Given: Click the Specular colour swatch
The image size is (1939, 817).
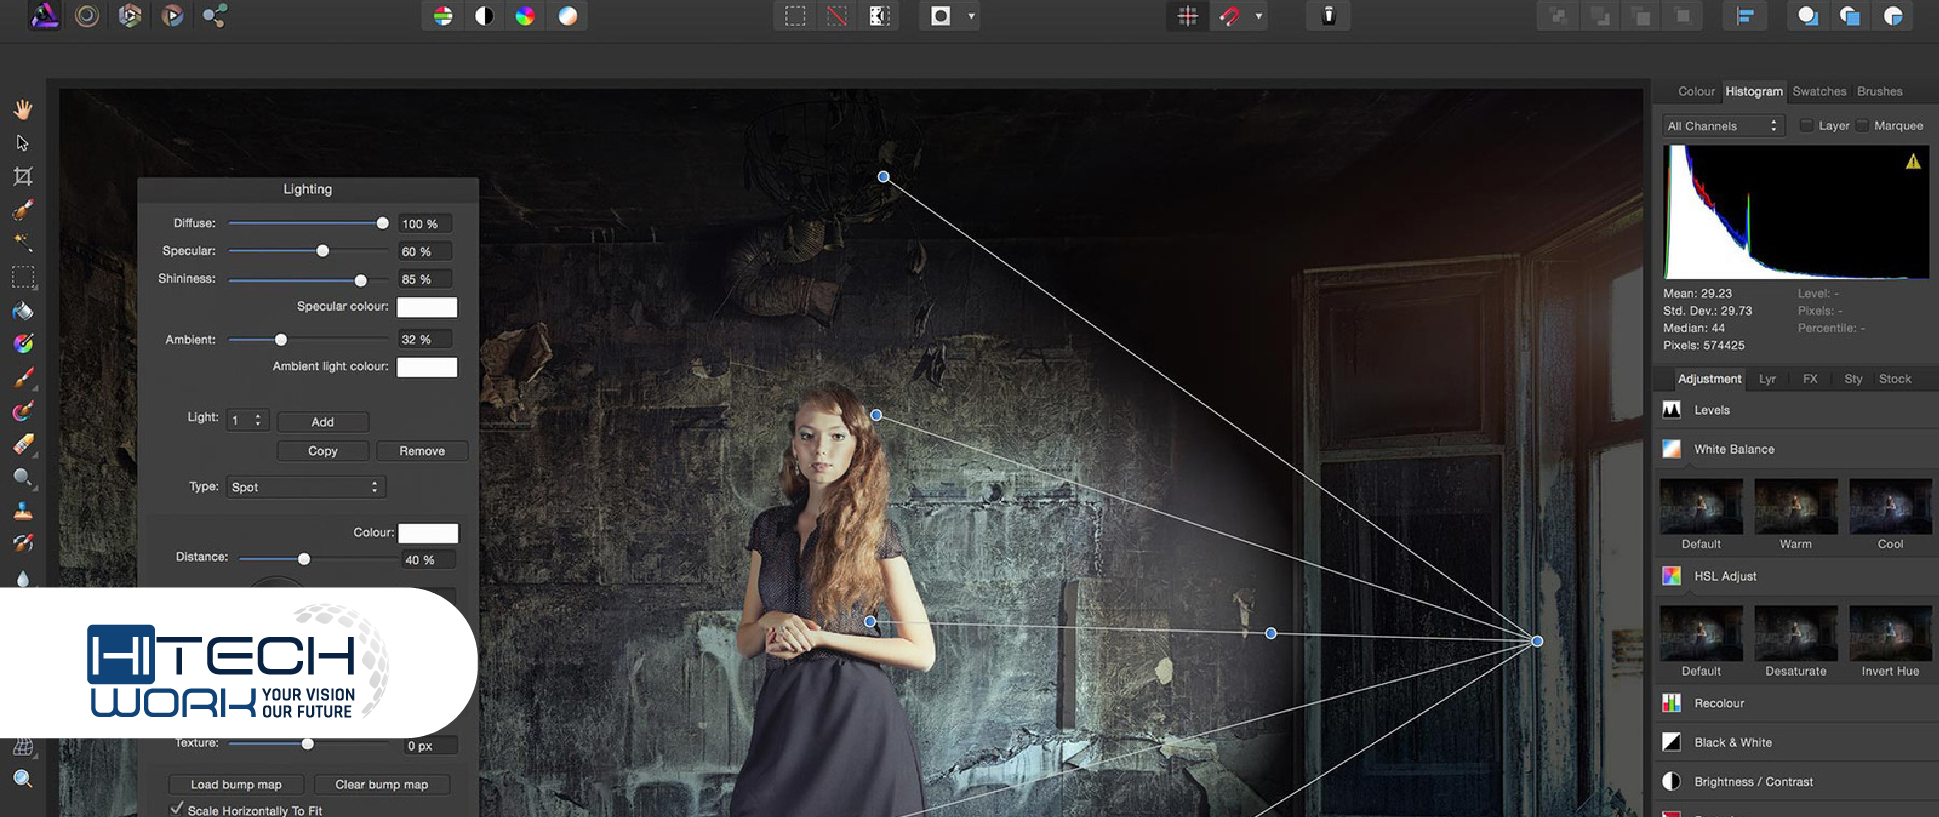Looking at the screenshot, I should 427,307.
